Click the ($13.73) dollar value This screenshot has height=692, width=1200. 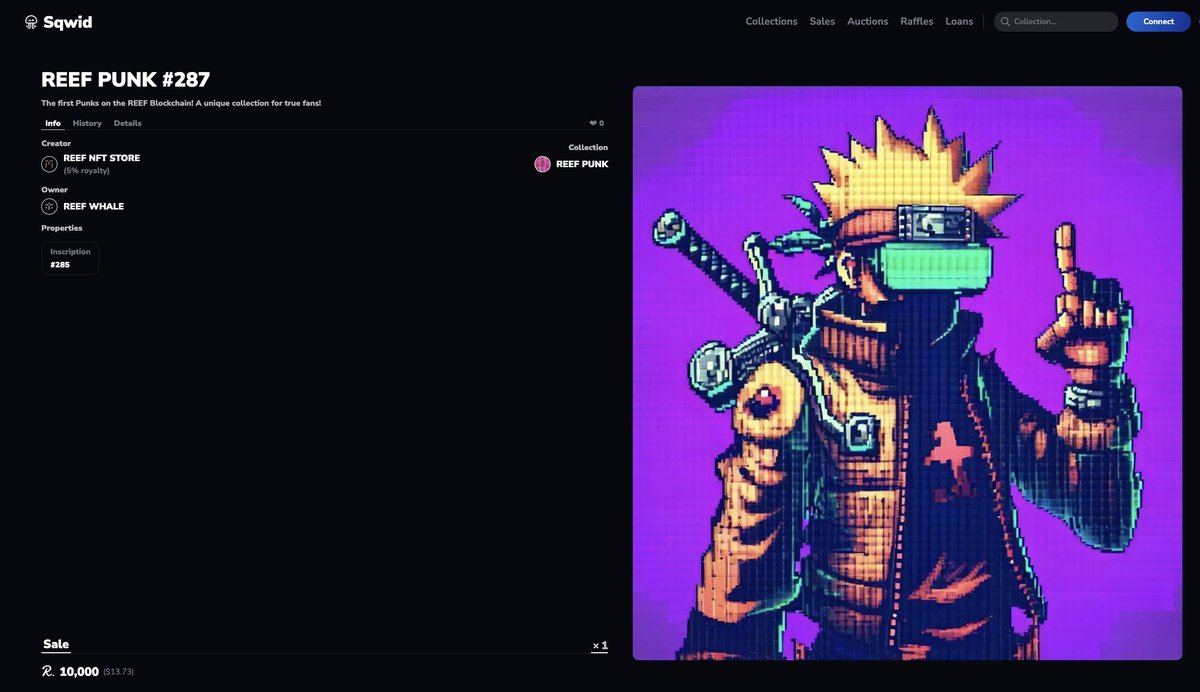click(118, 672)
